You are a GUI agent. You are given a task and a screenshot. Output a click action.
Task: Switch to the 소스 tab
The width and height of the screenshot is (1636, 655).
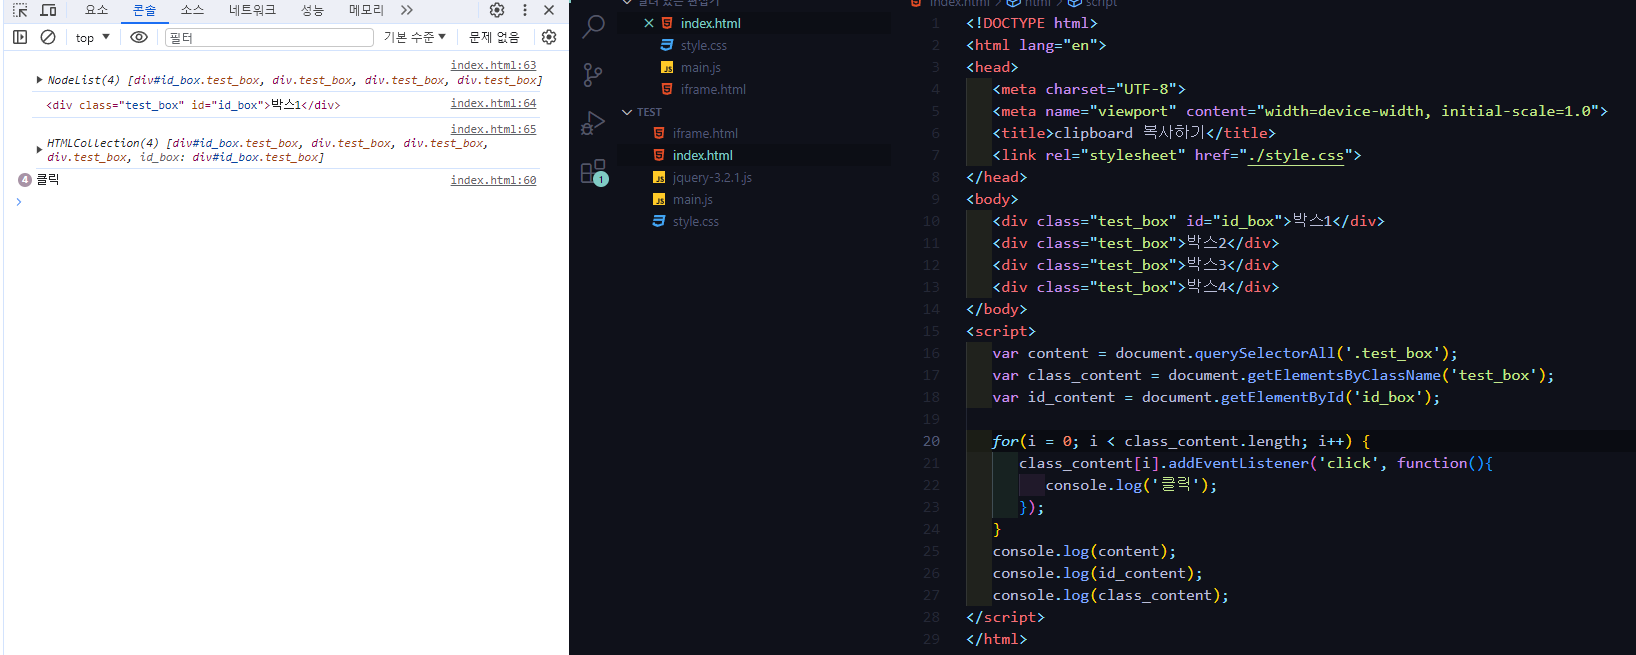(192, 10)
